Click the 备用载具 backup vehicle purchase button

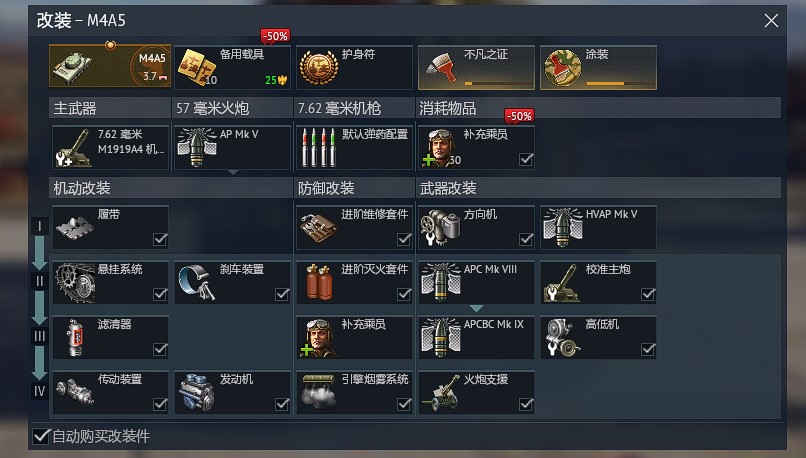[x=232, y=67]
